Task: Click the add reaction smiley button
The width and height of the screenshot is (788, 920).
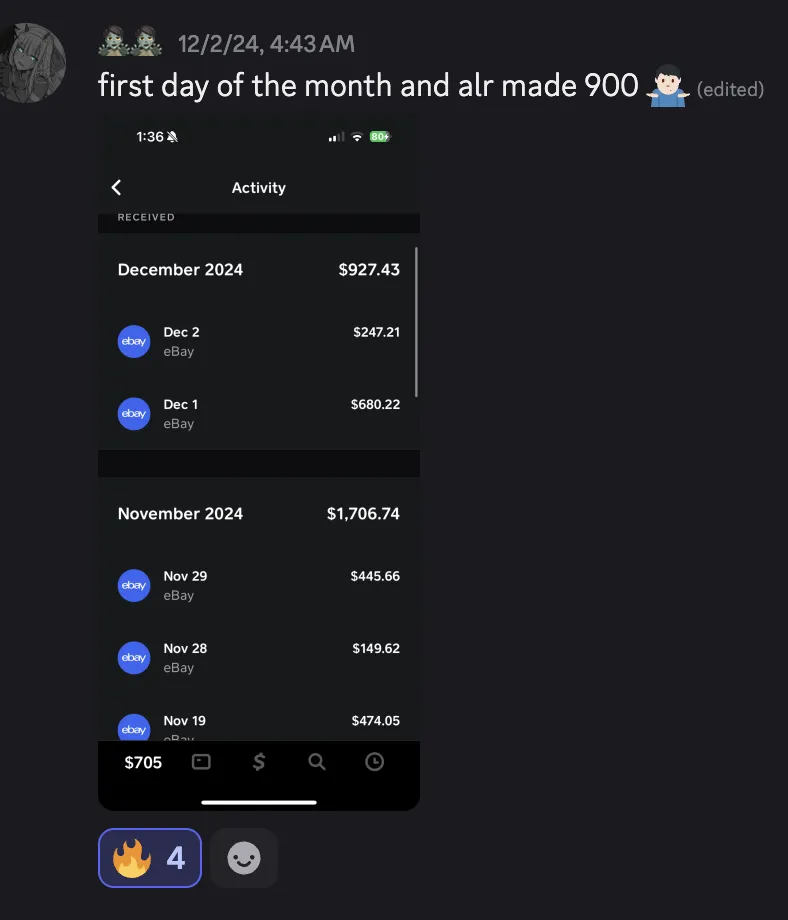Action: tap(244, 858)
